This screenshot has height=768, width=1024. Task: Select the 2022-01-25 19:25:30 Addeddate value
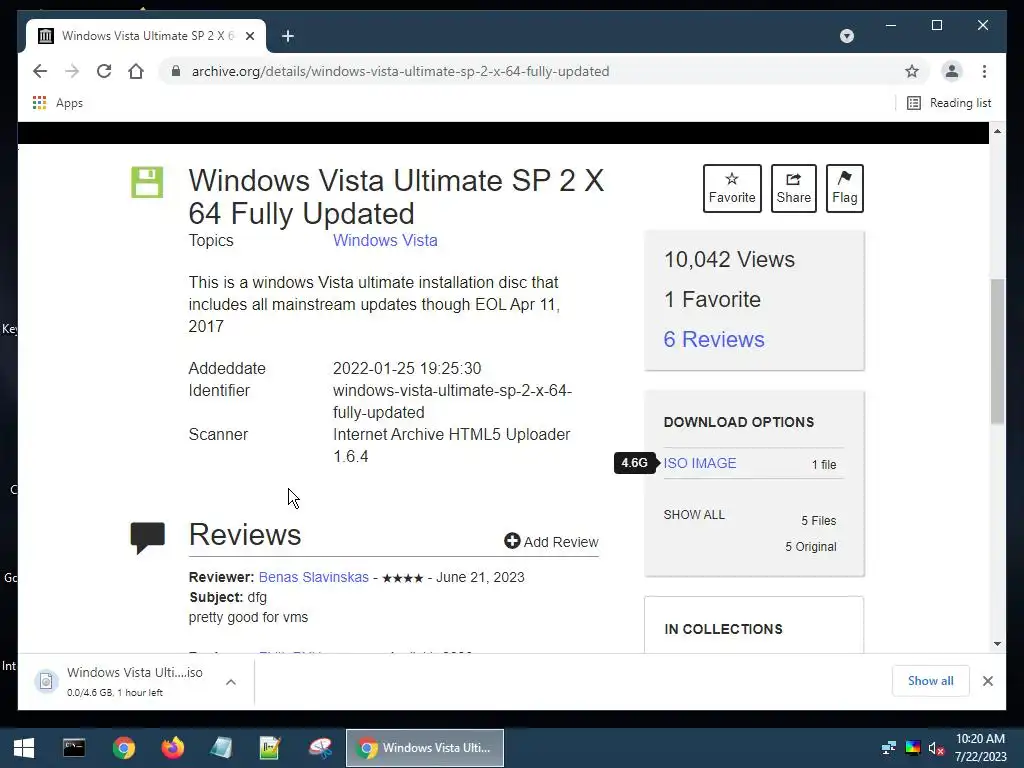click(x=407, y=368)
